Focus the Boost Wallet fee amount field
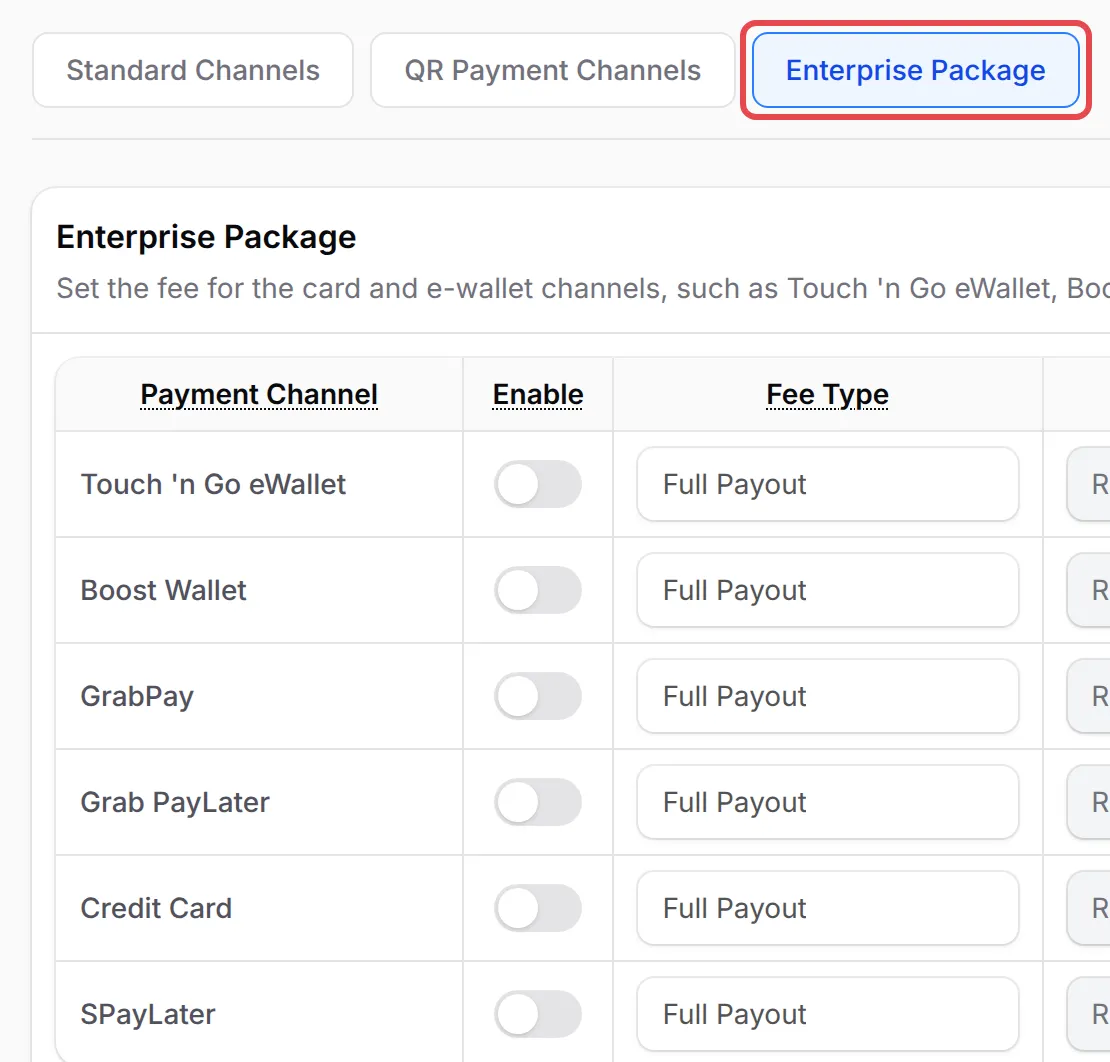Screen dimensions: 1110x1062 click(x=1089, y=590)
